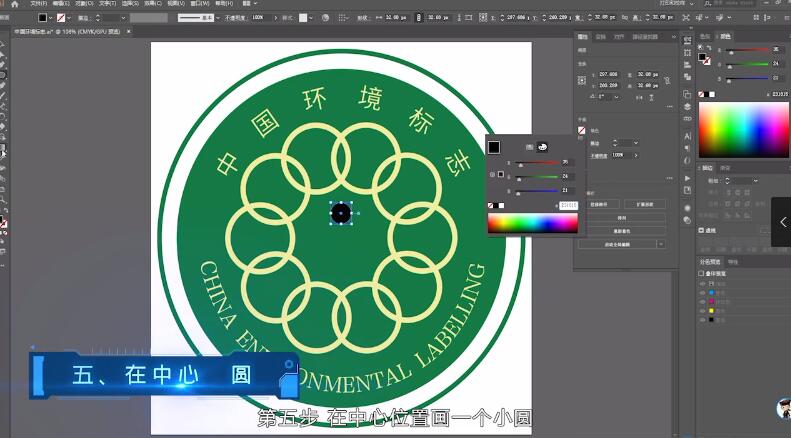Click the Home icon in the menu bar
The image size is (791, 438).
(x=15, y=4)
